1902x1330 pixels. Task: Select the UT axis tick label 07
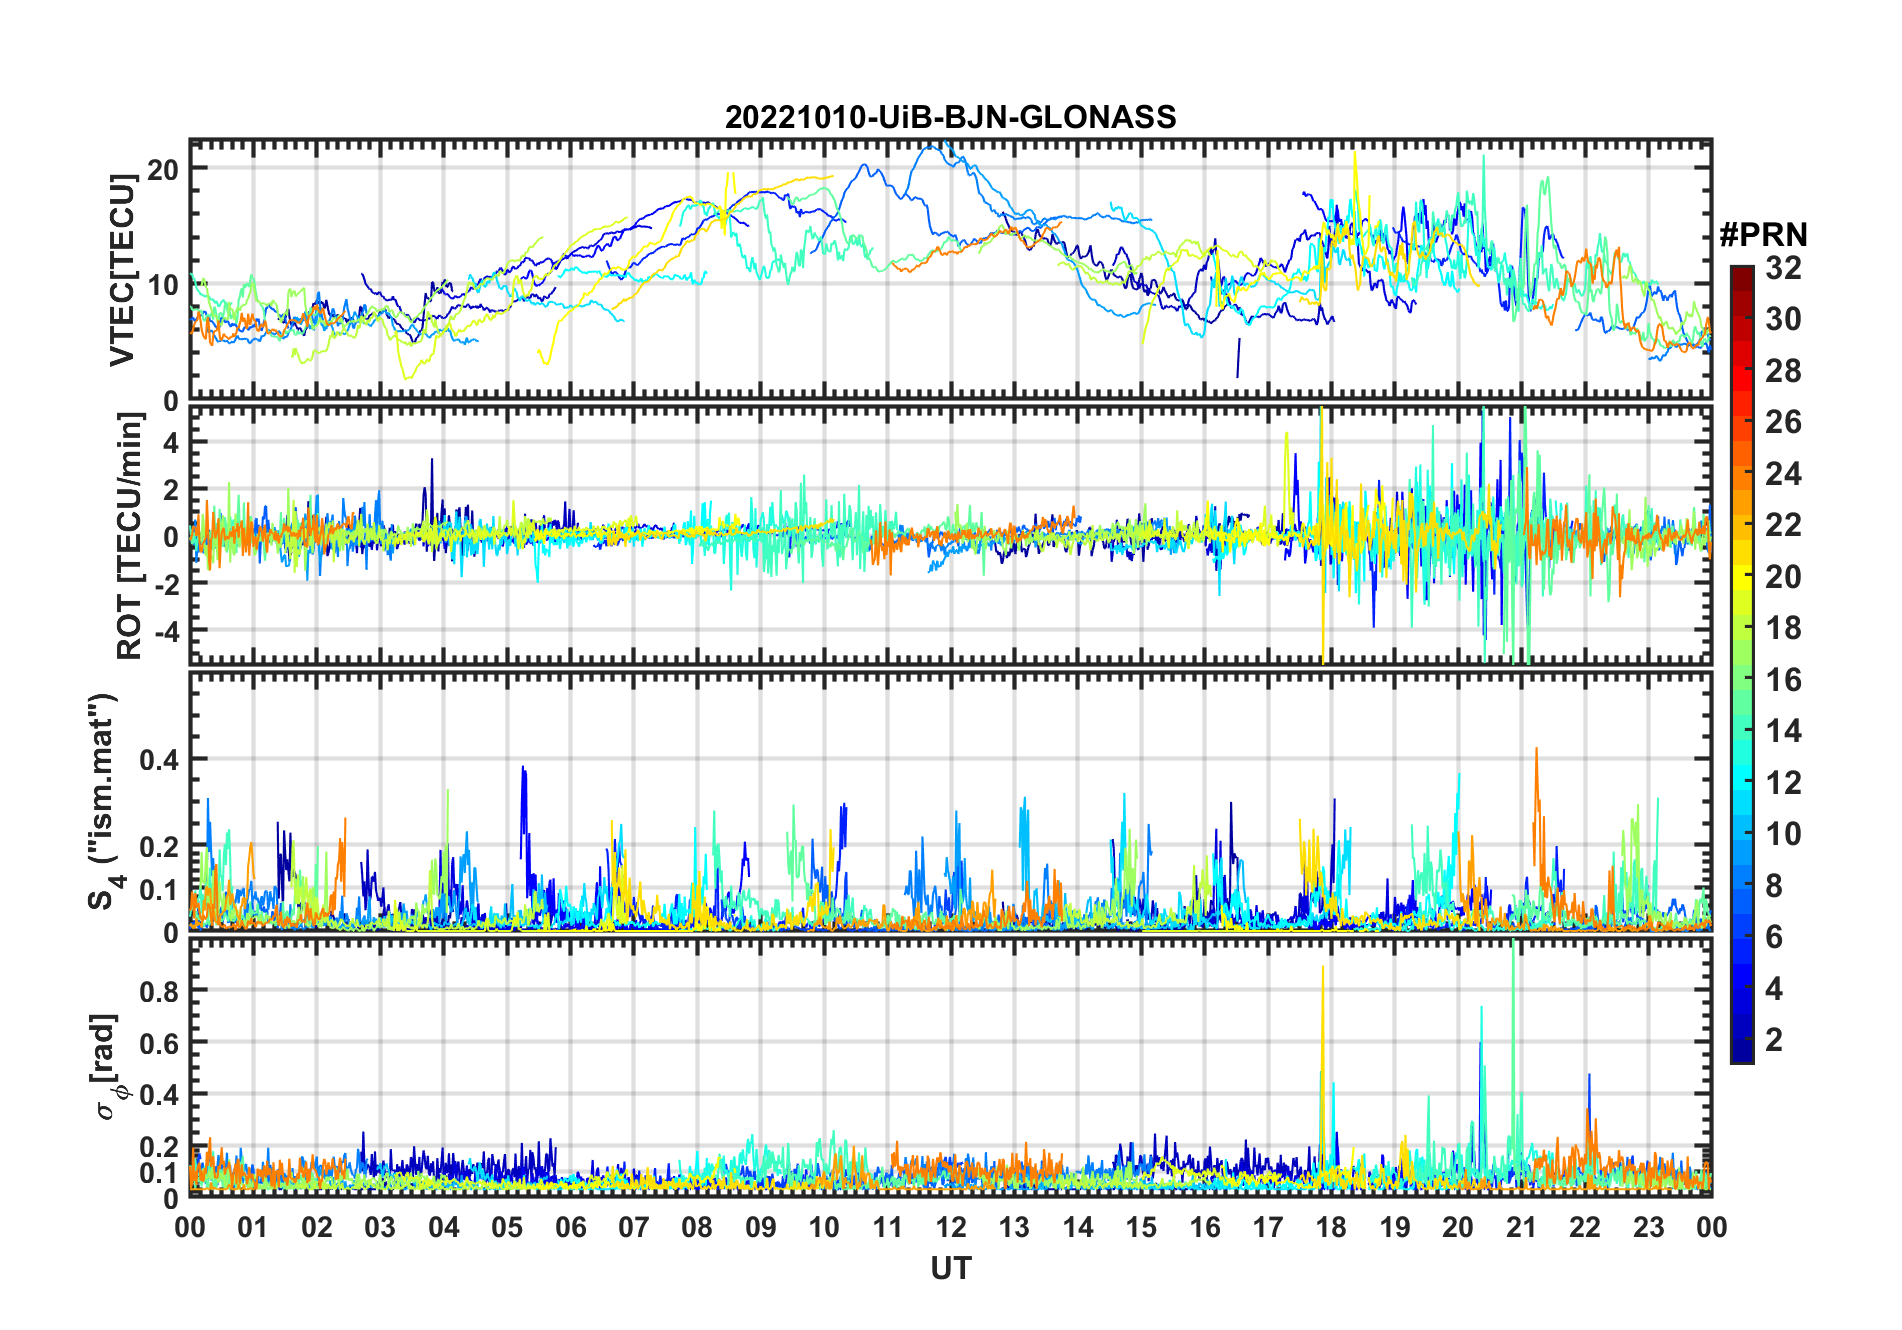pyautogui.click(x=634, y=1228)
